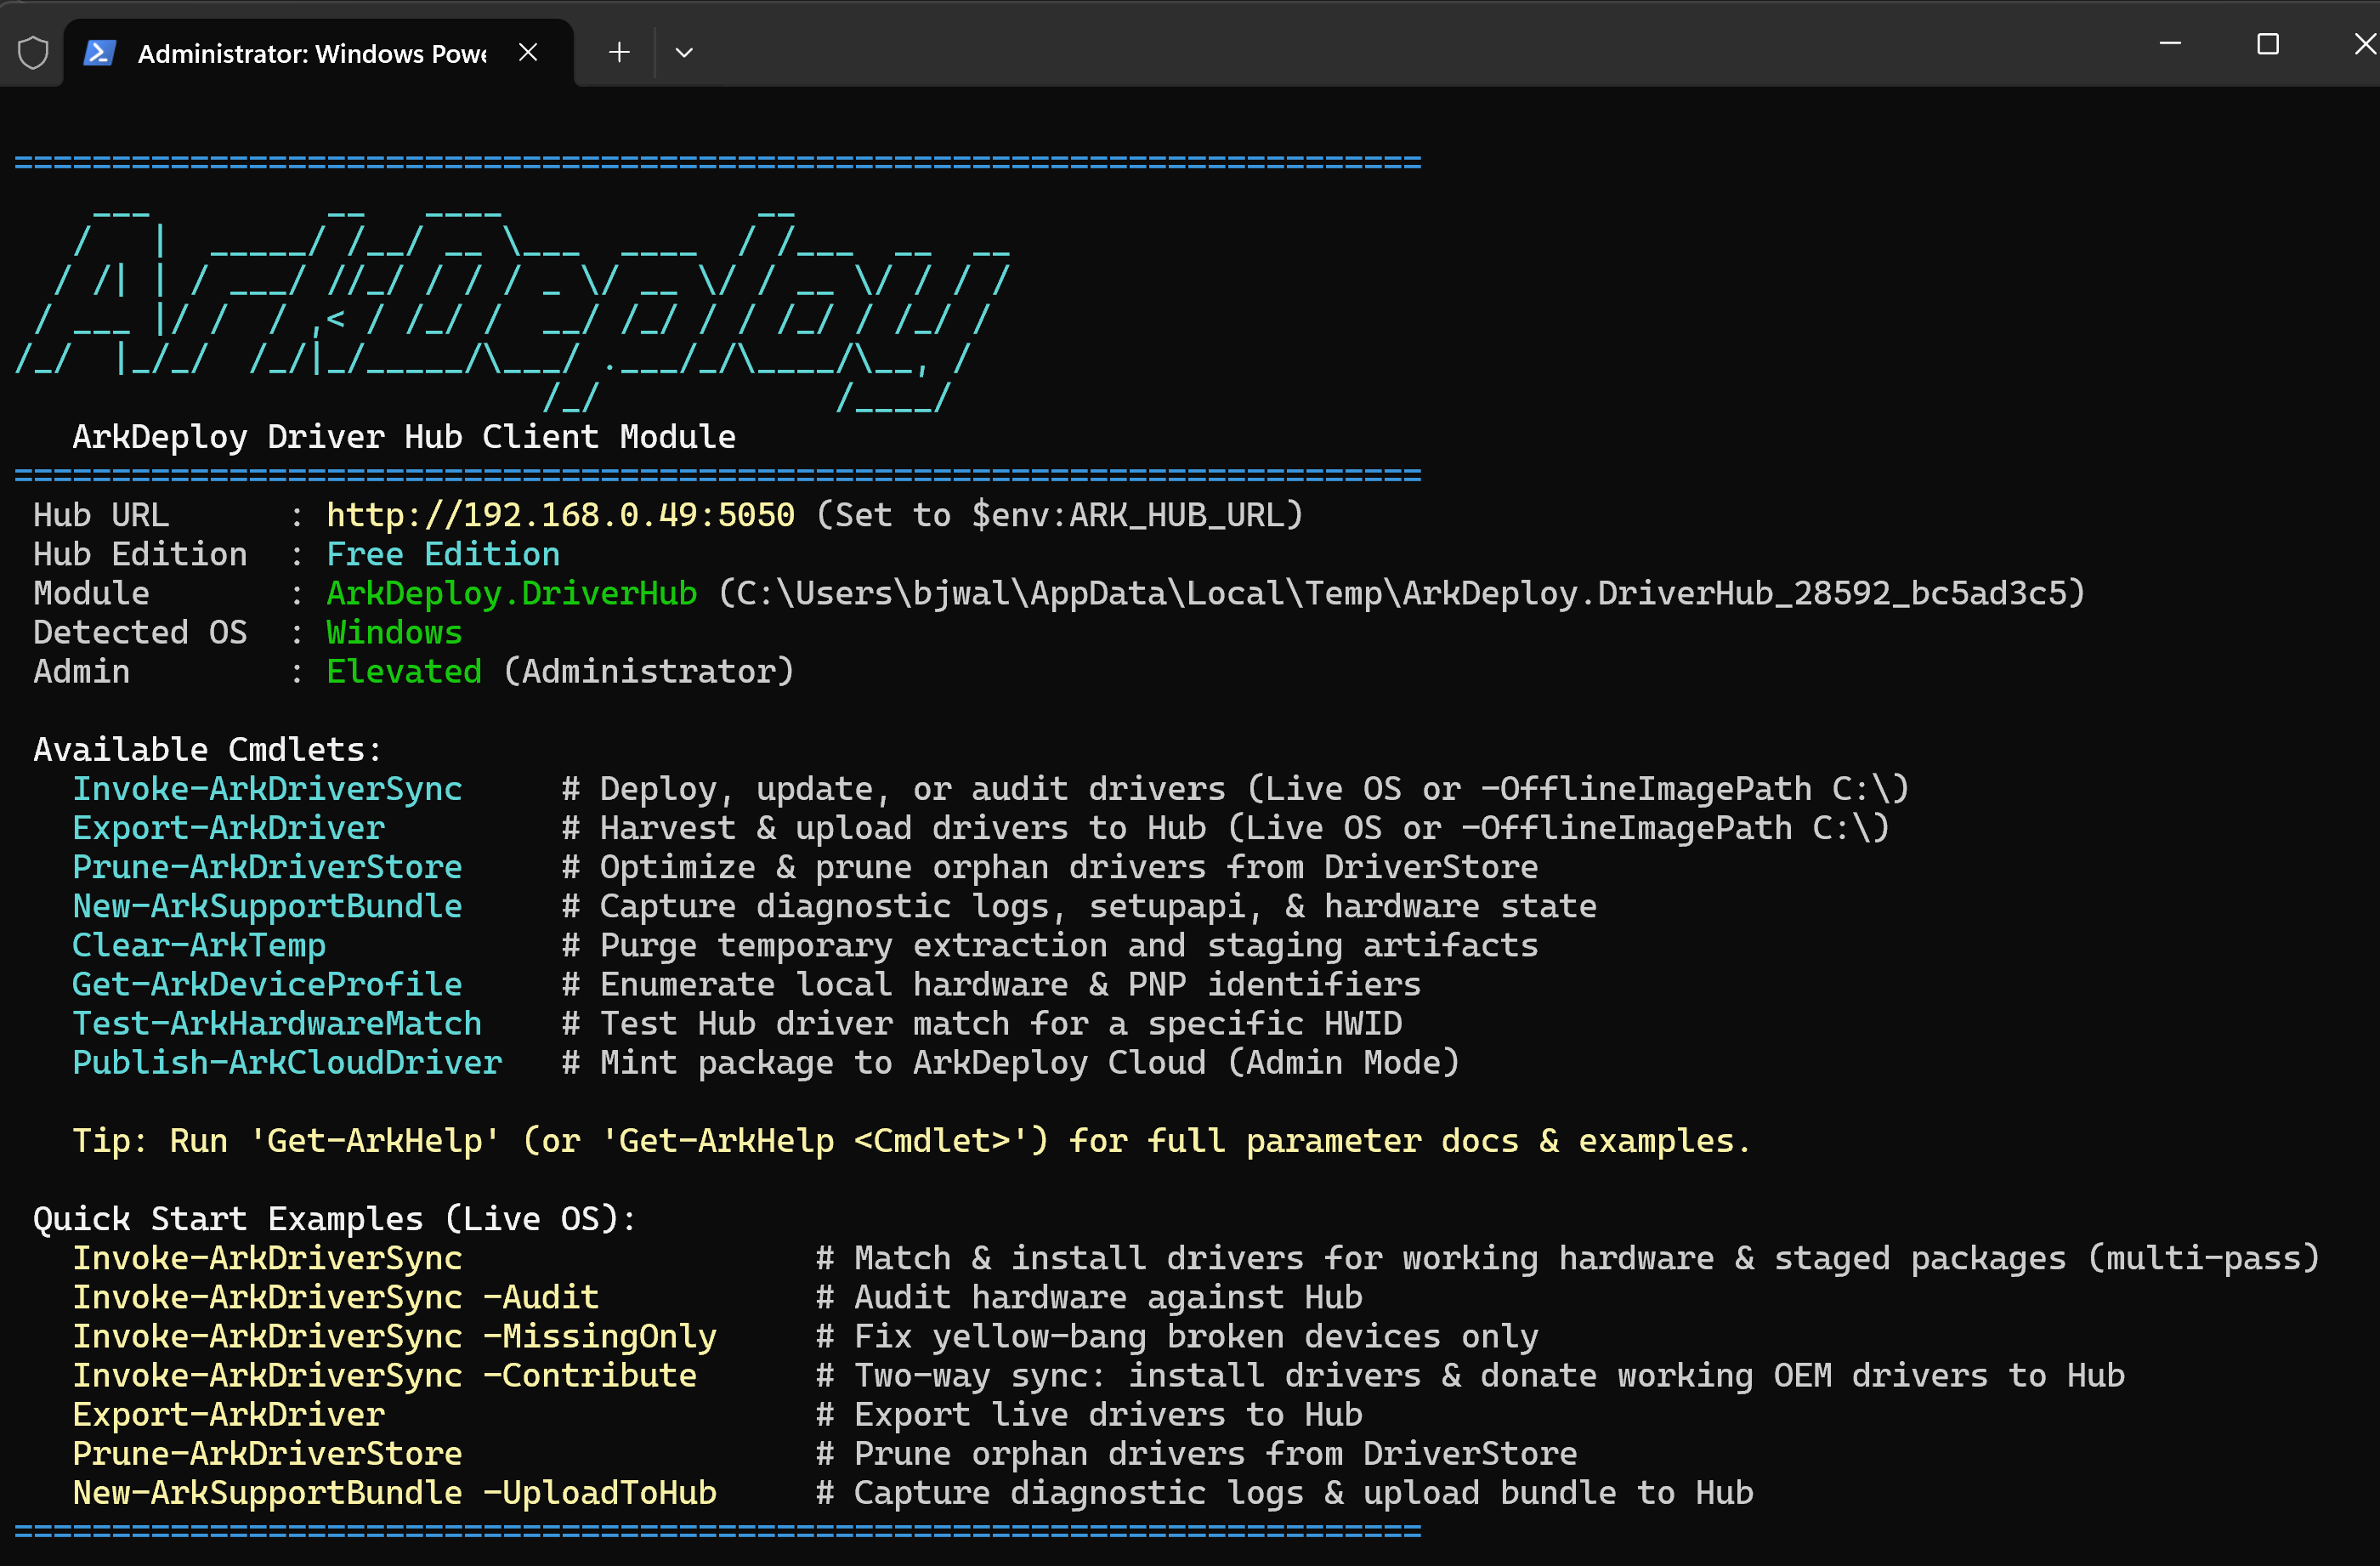This screenshot has height=1566, width=2380.
Task: Click the Test-ArkHardwareMatch cmdlet
Action: [277, 1022]
